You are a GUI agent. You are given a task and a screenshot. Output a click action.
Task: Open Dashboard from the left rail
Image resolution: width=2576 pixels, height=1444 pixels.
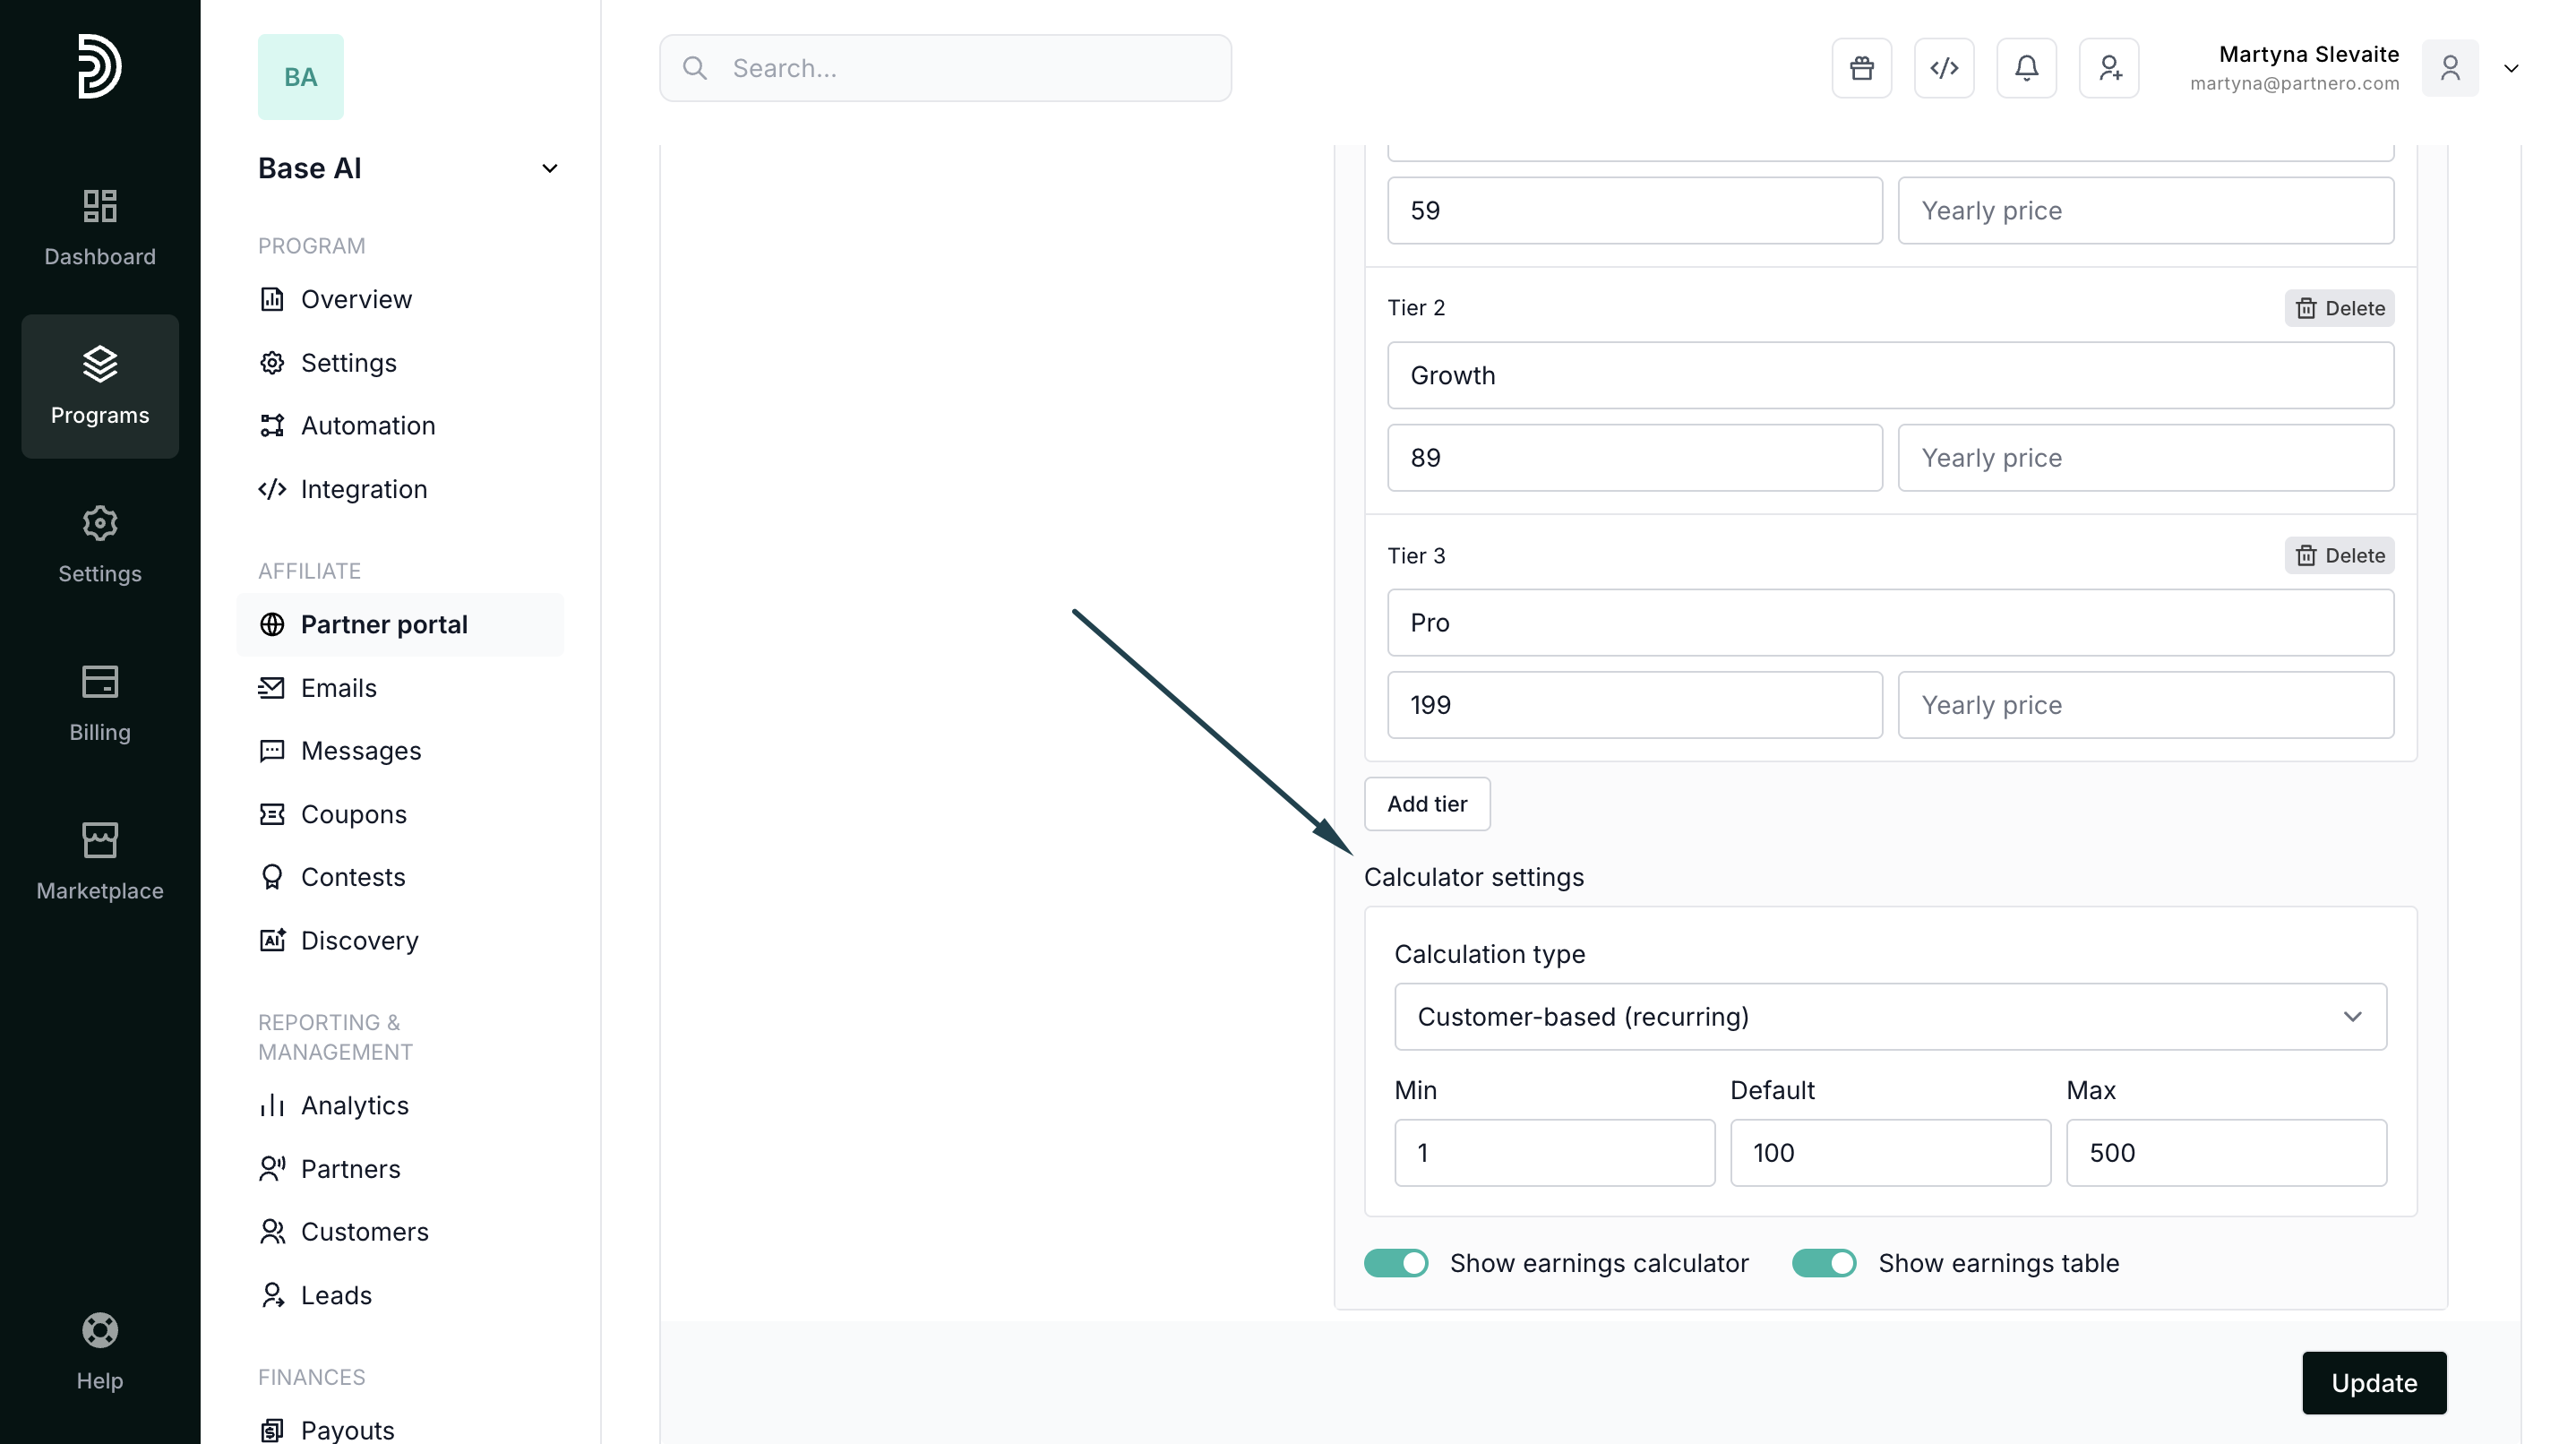pyautogui.click(x=99, y=227)
